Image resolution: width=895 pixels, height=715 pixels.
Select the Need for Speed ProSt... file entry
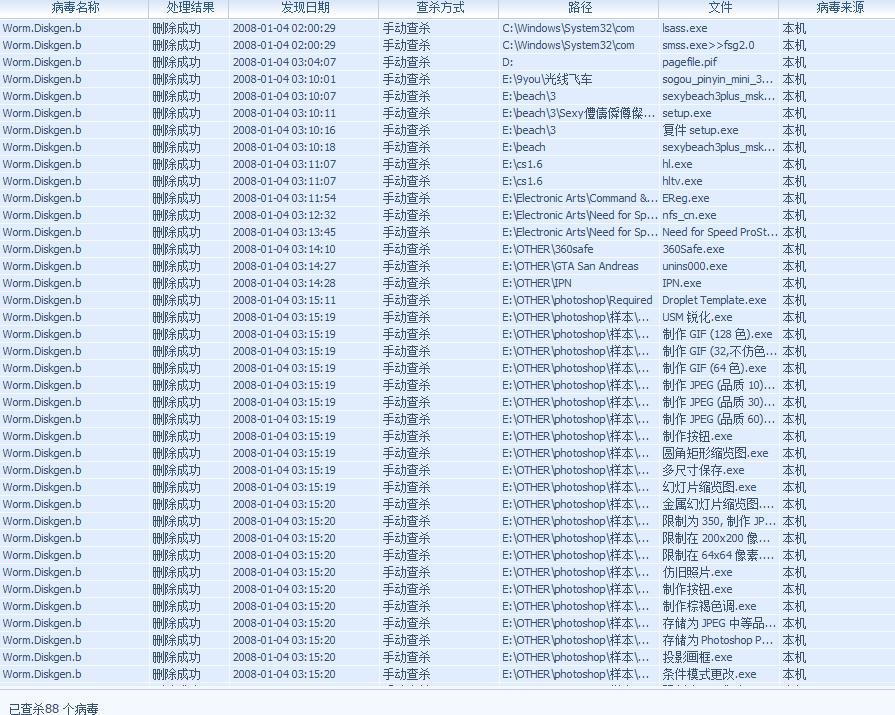pos(719,232)
